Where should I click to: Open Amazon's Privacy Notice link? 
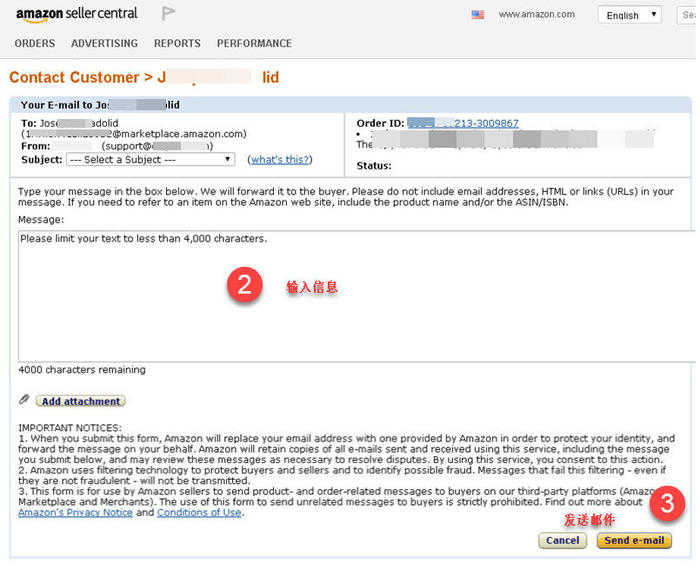pos(75,512)
